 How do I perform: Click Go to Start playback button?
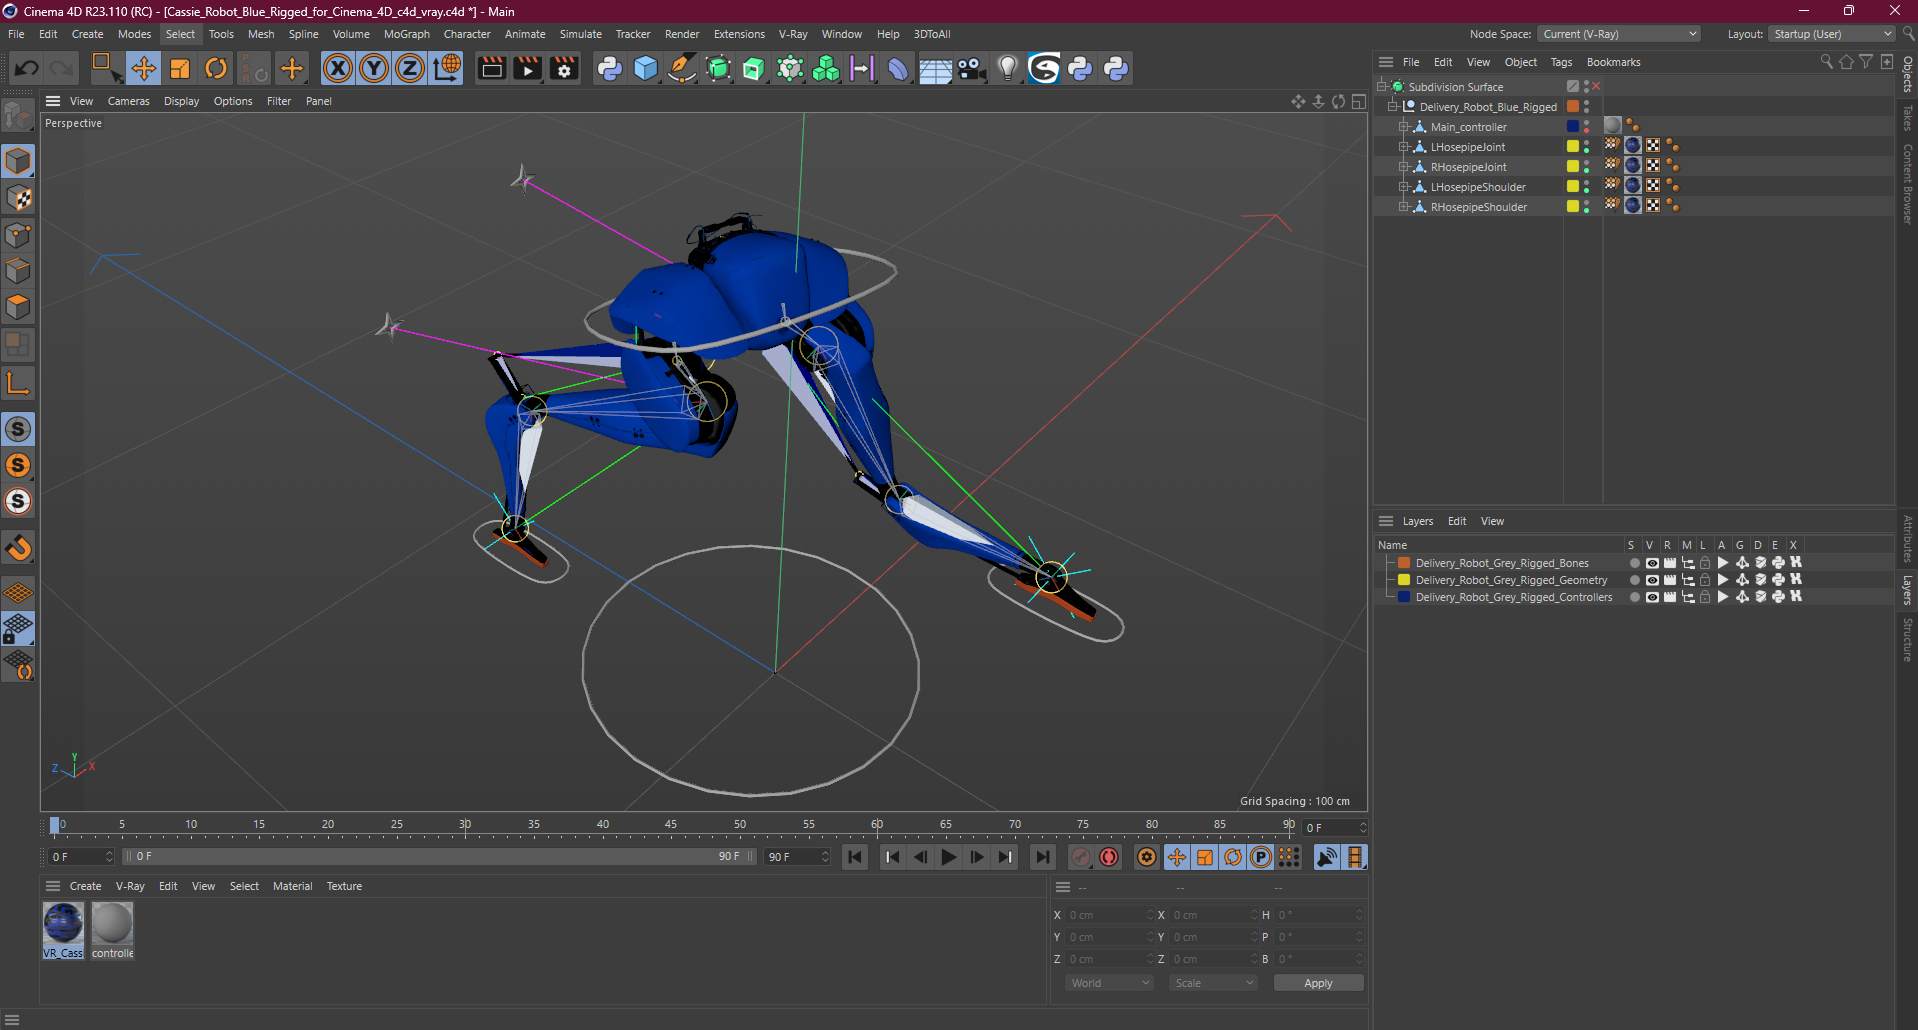pos(855,857)
